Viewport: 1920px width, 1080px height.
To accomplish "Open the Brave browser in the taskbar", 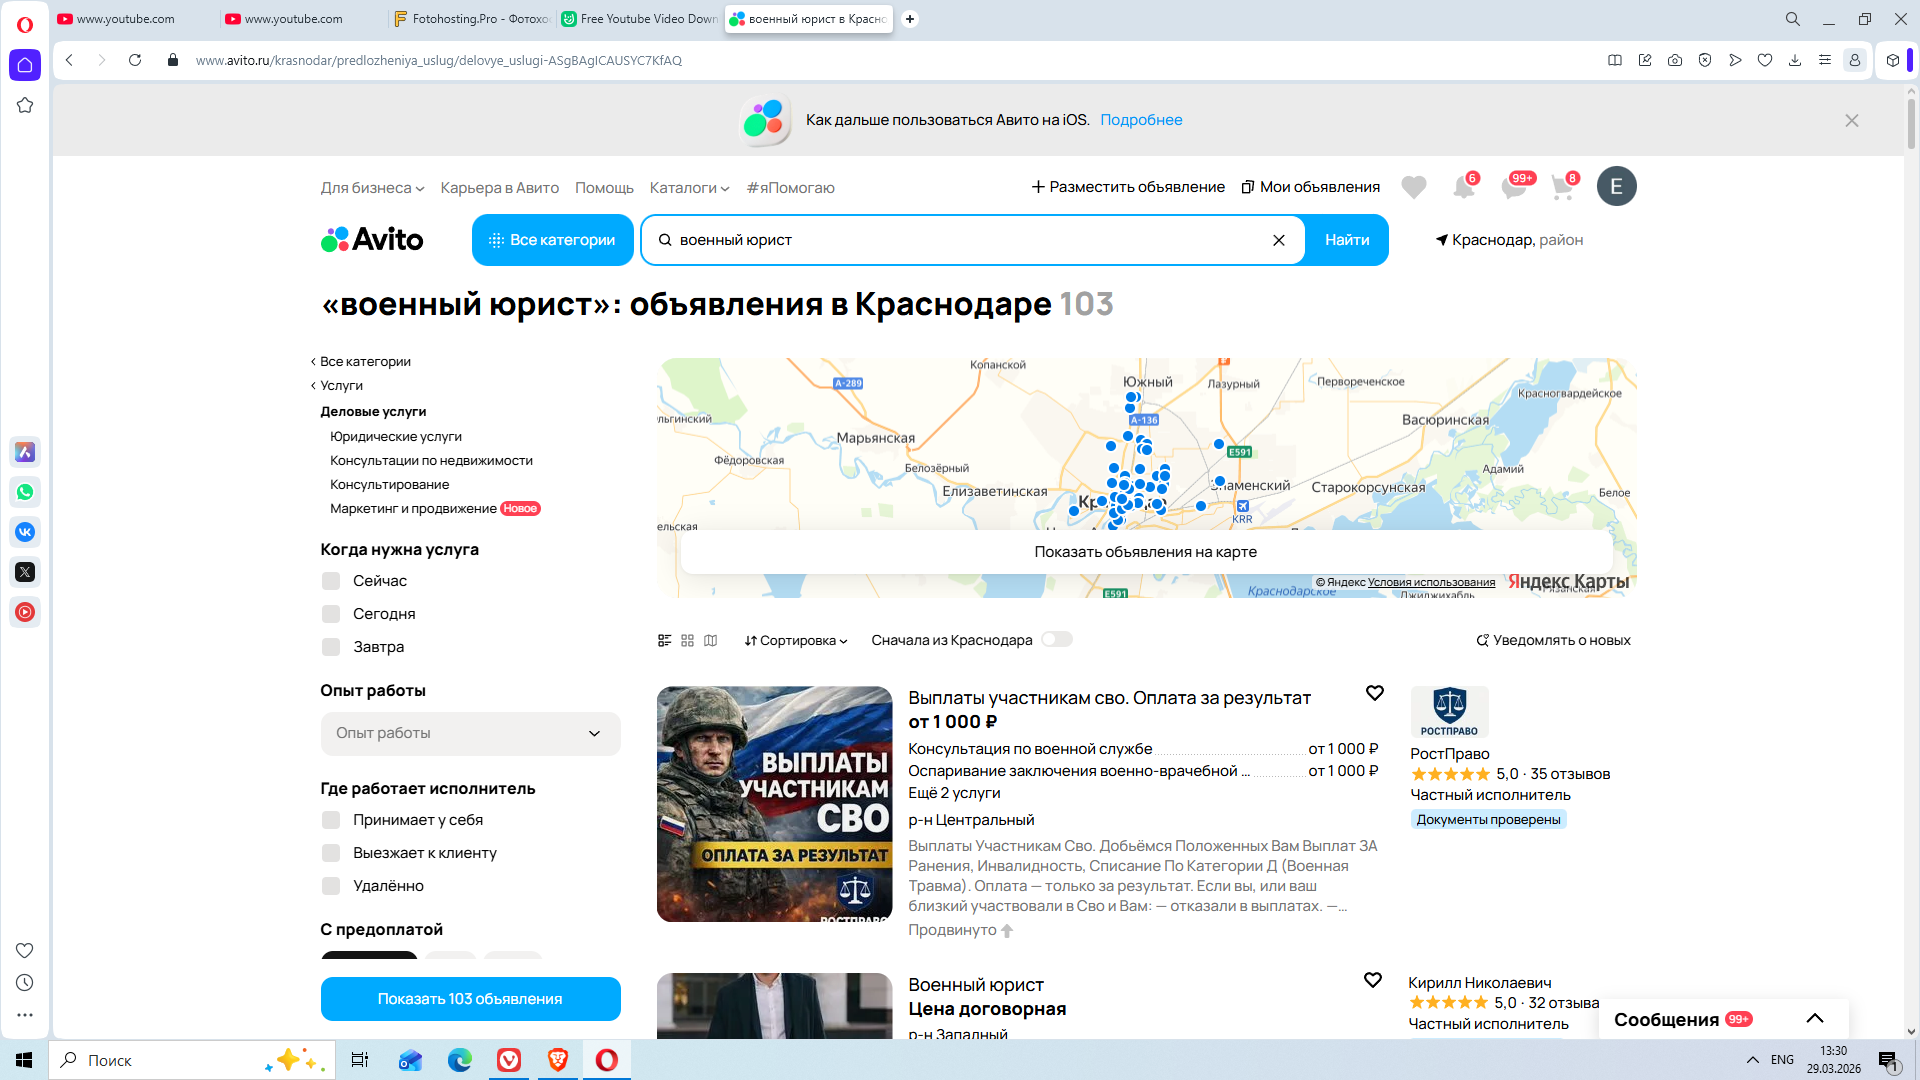I will 558,1060.
